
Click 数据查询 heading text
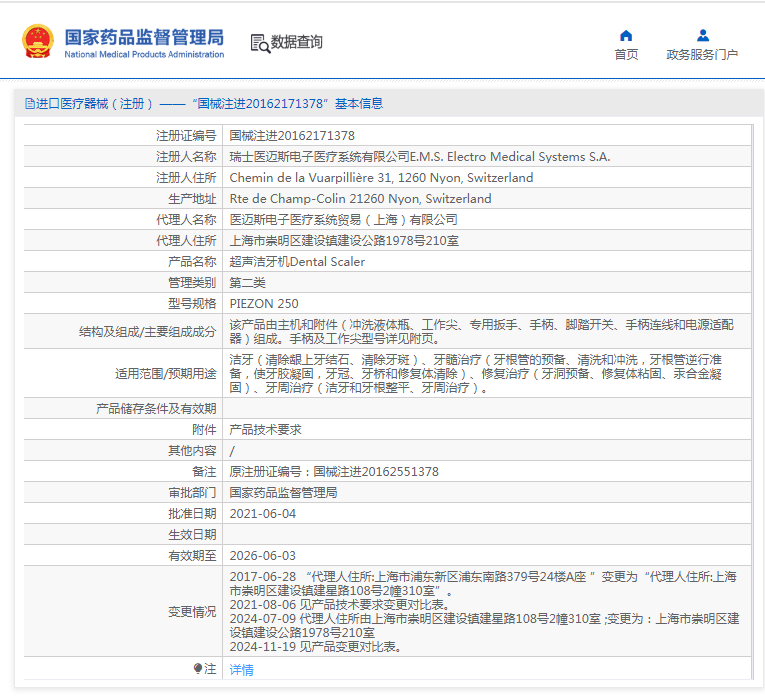[297, 42]
